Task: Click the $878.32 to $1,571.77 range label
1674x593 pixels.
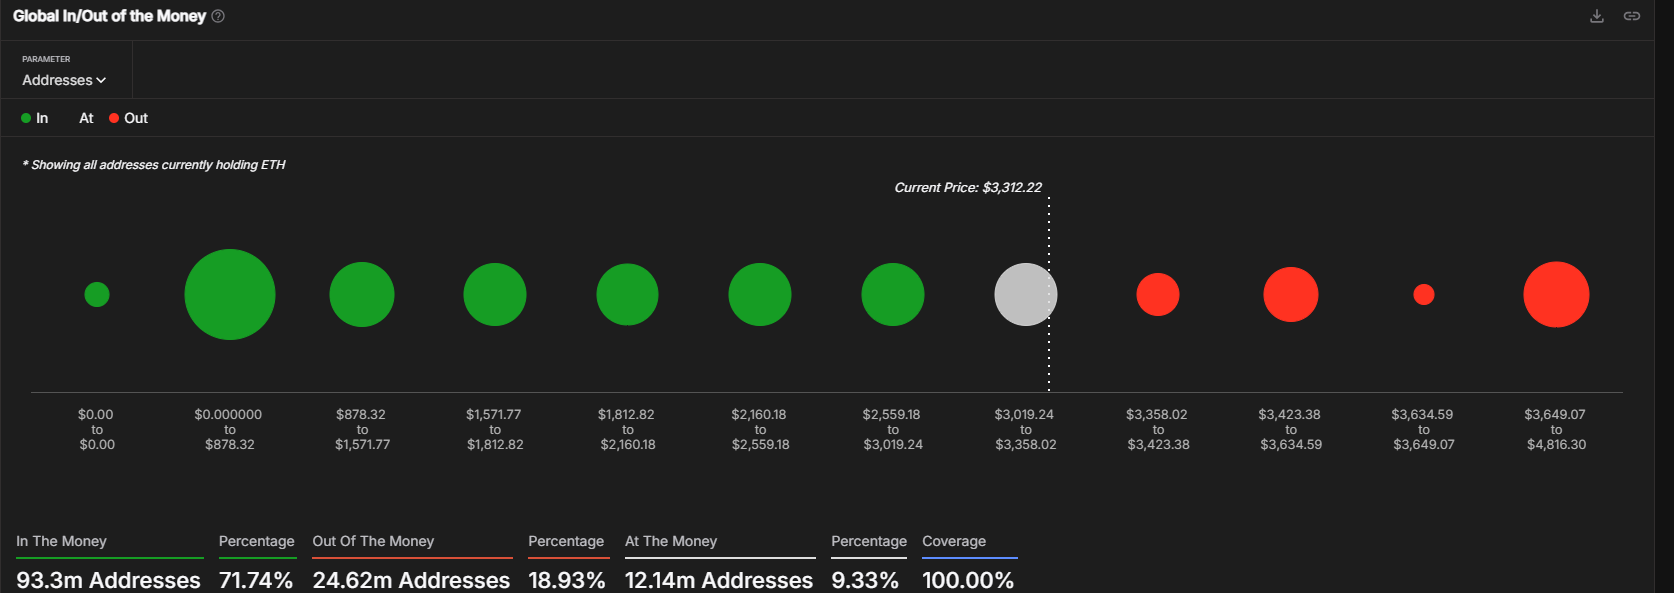Action: (362, 429)
